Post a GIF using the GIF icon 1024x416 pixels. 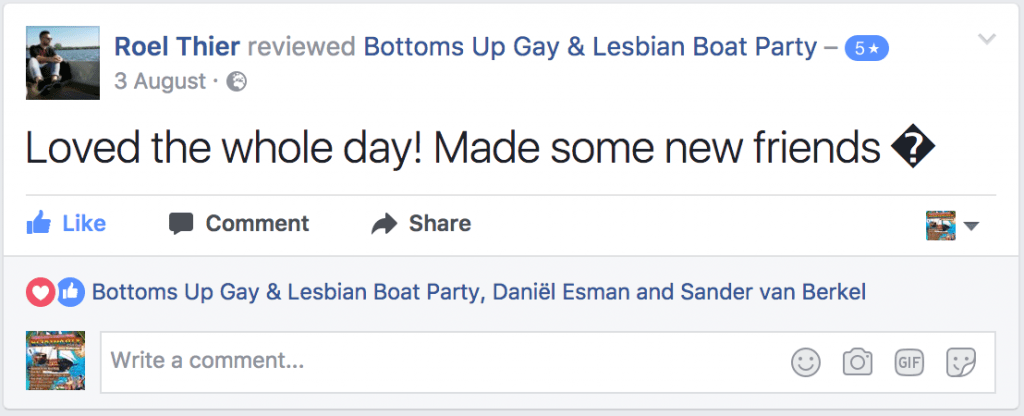point(909,362)
